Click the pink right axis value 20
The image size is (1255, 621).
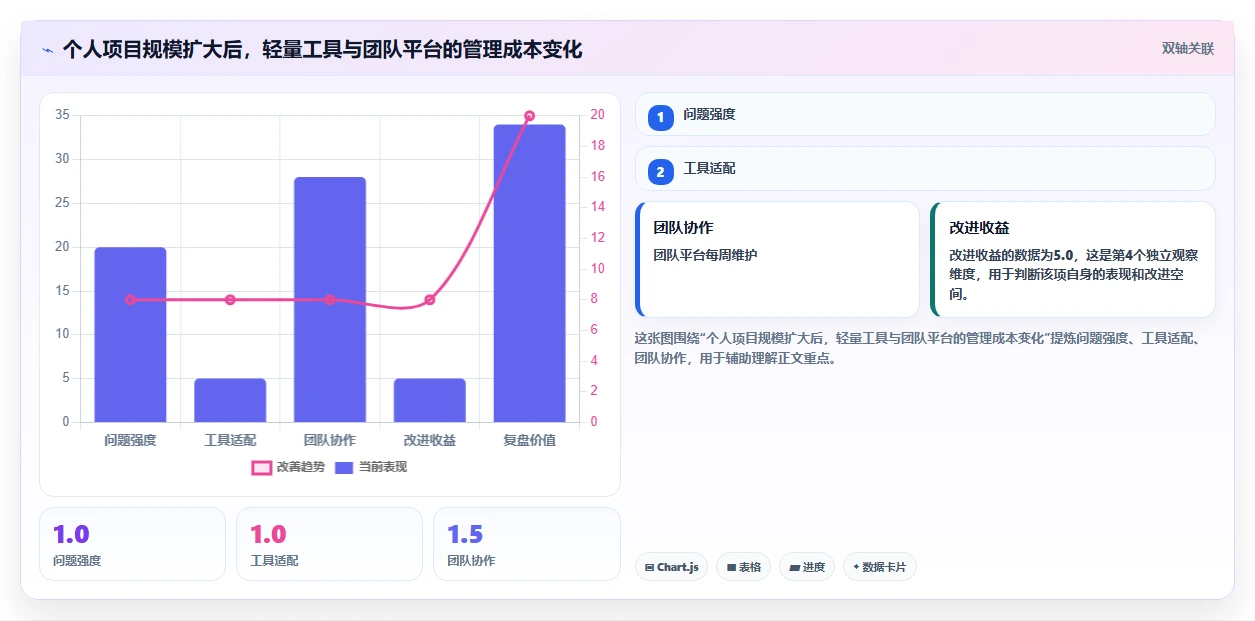597,115
